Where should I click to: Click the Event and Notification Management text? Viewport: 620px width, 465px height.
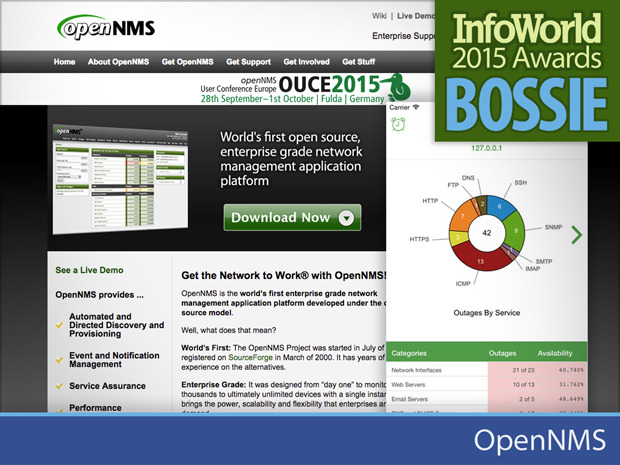(x=114, y=360)
